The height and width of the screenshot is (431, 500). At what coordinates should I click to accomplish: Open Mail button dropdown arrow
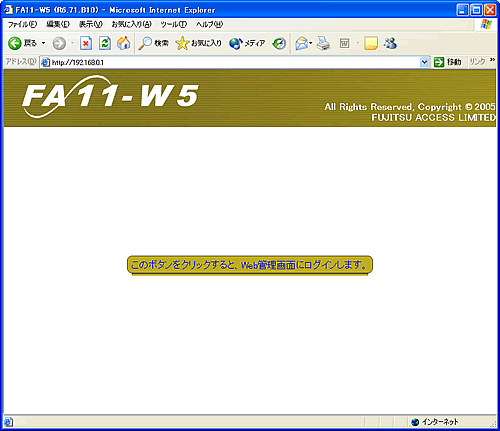click(311, 43)
